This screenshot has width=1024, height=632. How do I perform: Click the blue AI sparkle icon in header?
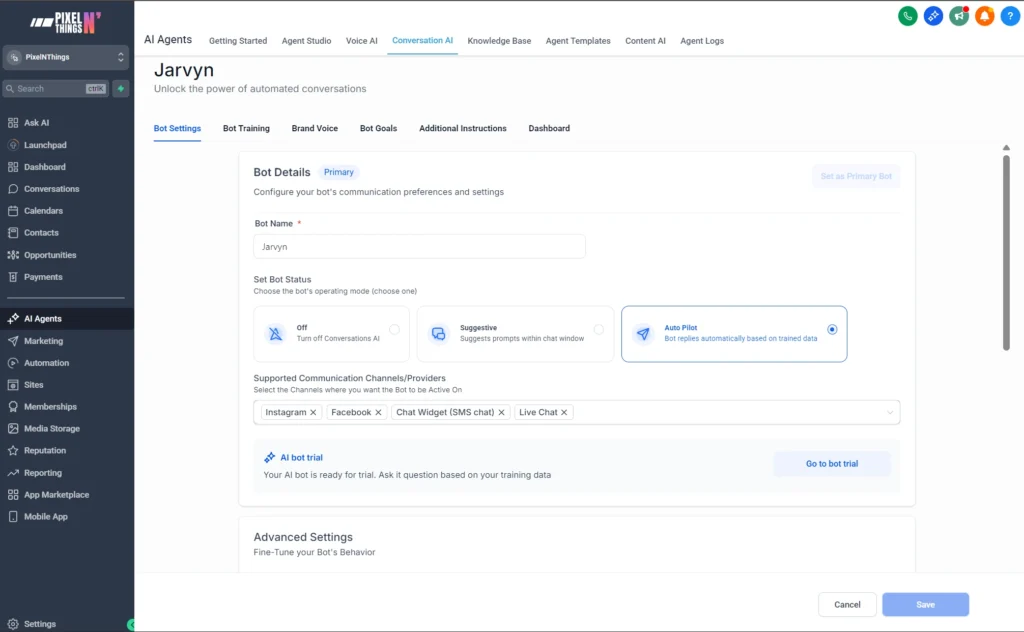click(933, 16)
